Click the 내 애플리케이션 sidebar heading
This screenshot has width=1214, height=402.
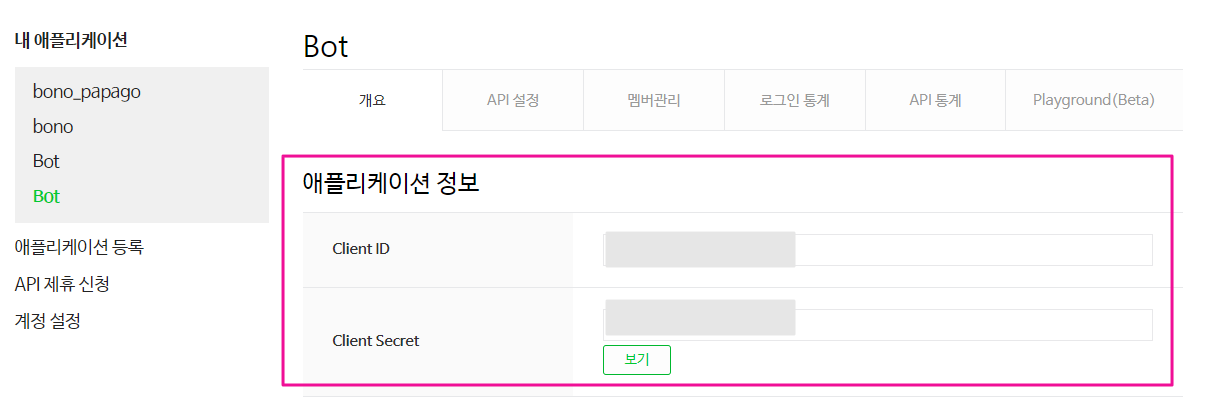71,41
